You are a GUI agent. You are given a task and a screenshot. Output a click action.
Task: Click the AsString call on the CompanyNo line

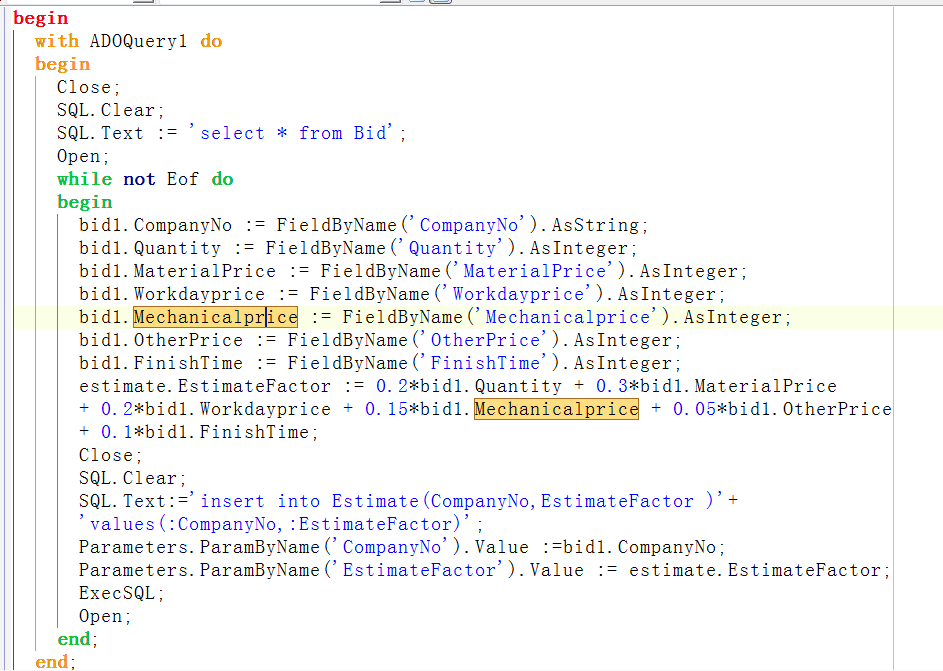[x=595, y=225]
